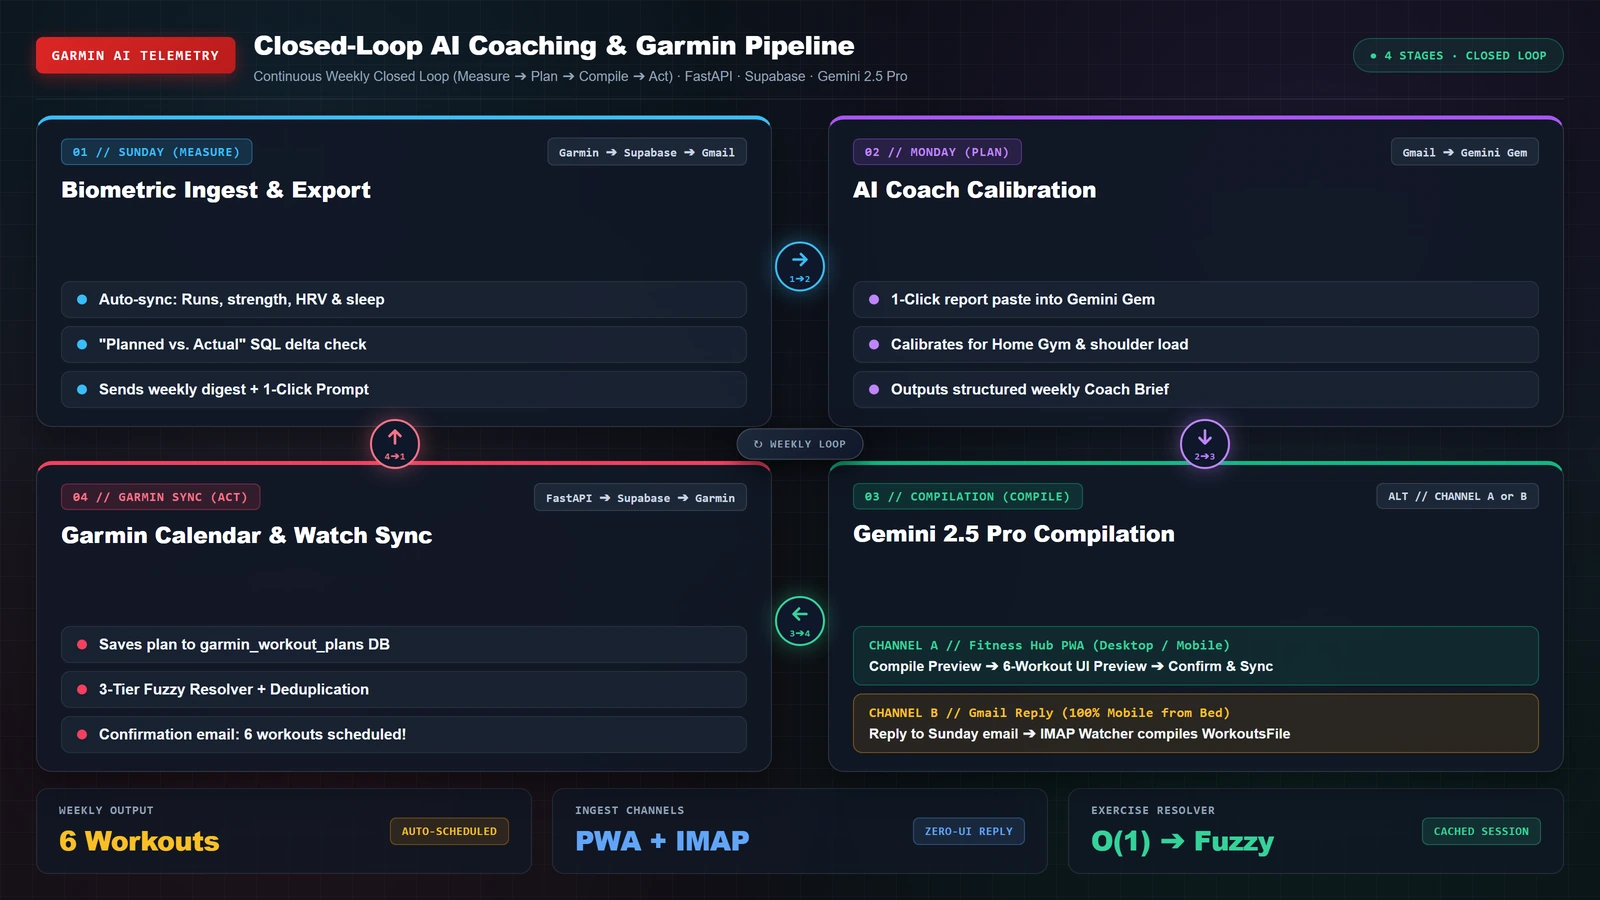Image resolution: width=1600 pixels, height=900 pixels.
Task: Click the Zero-UI Reply badge
Action: (969, 831)
